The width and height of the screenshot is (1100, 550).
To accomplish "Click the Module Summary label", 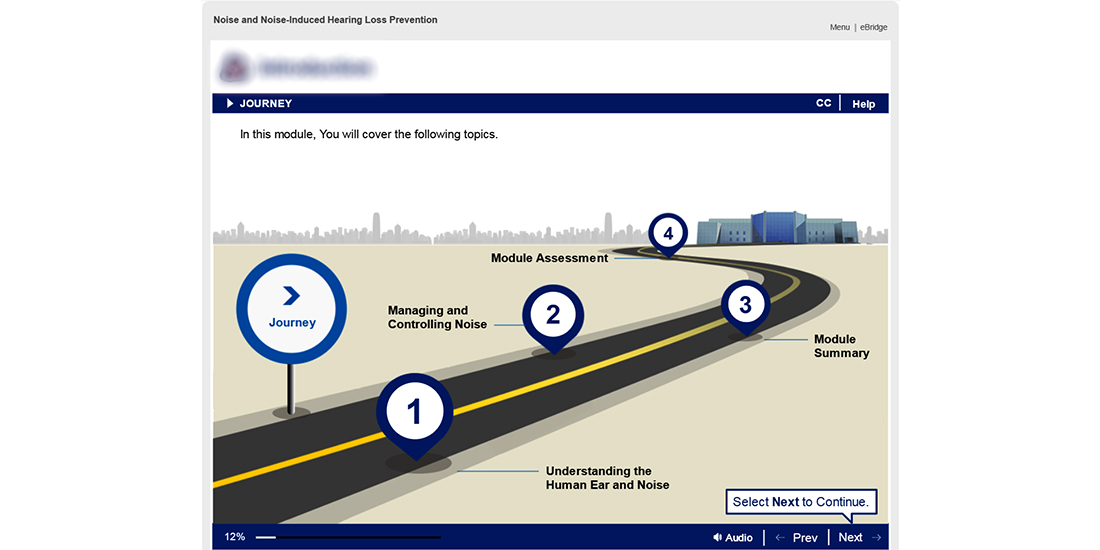I will (x=840, y=346).
